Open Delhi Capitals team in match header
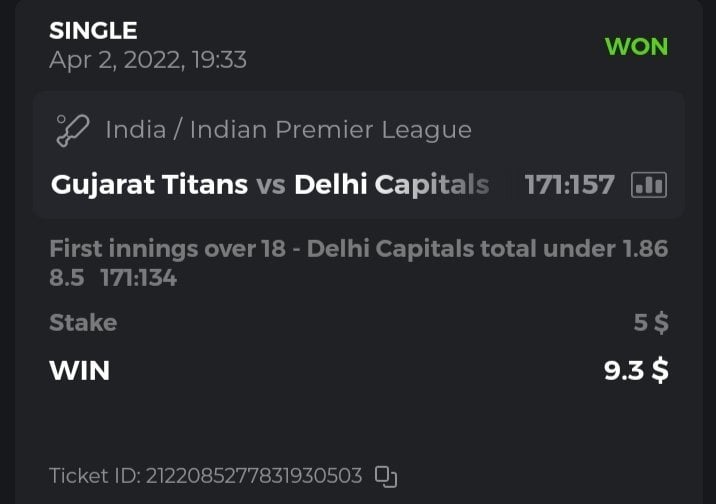This screenshot has height=504, width=716. [392, 185]
